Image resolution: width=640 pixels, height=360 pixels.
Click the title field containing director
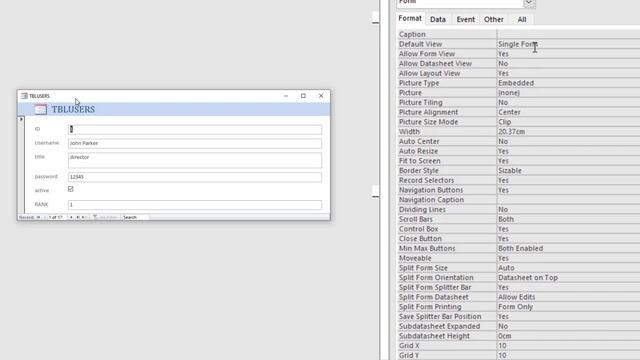[x=195, y=160]
